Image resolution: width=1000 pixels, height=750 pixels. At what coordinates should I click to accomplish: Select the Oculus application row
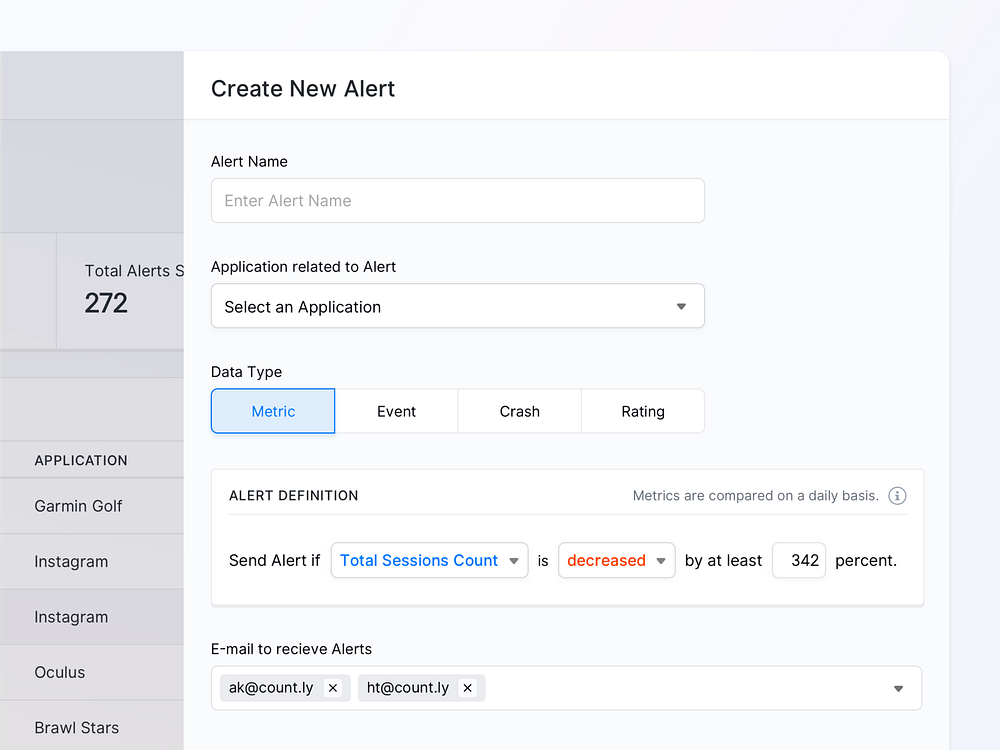tap(59, 672)
